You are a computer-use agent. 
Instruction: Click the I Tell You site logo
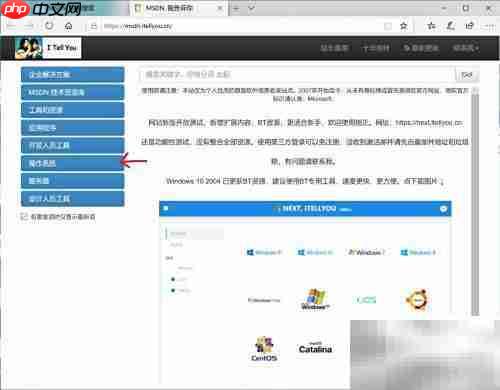[x=48, y=48]
